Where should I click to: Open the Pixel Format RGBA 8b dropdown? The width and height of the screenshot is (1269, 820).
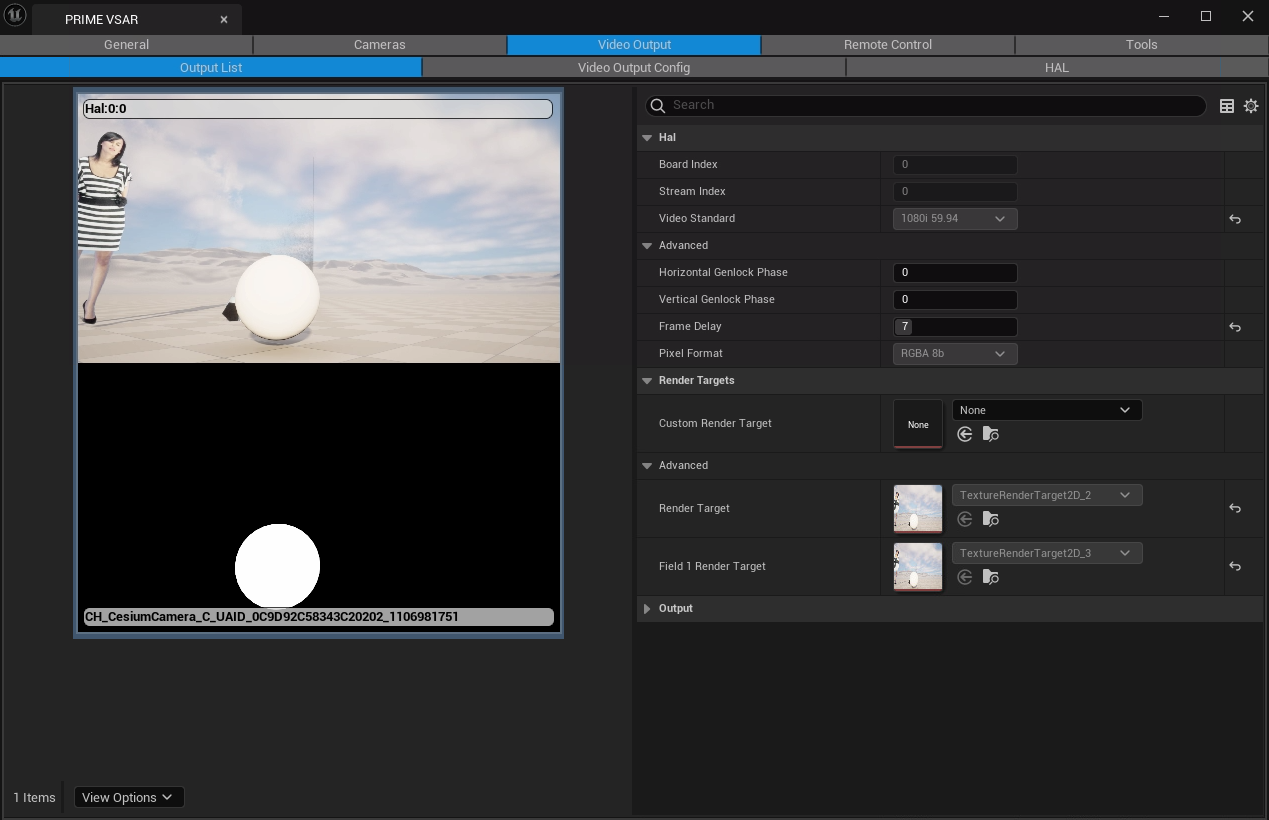955,354
